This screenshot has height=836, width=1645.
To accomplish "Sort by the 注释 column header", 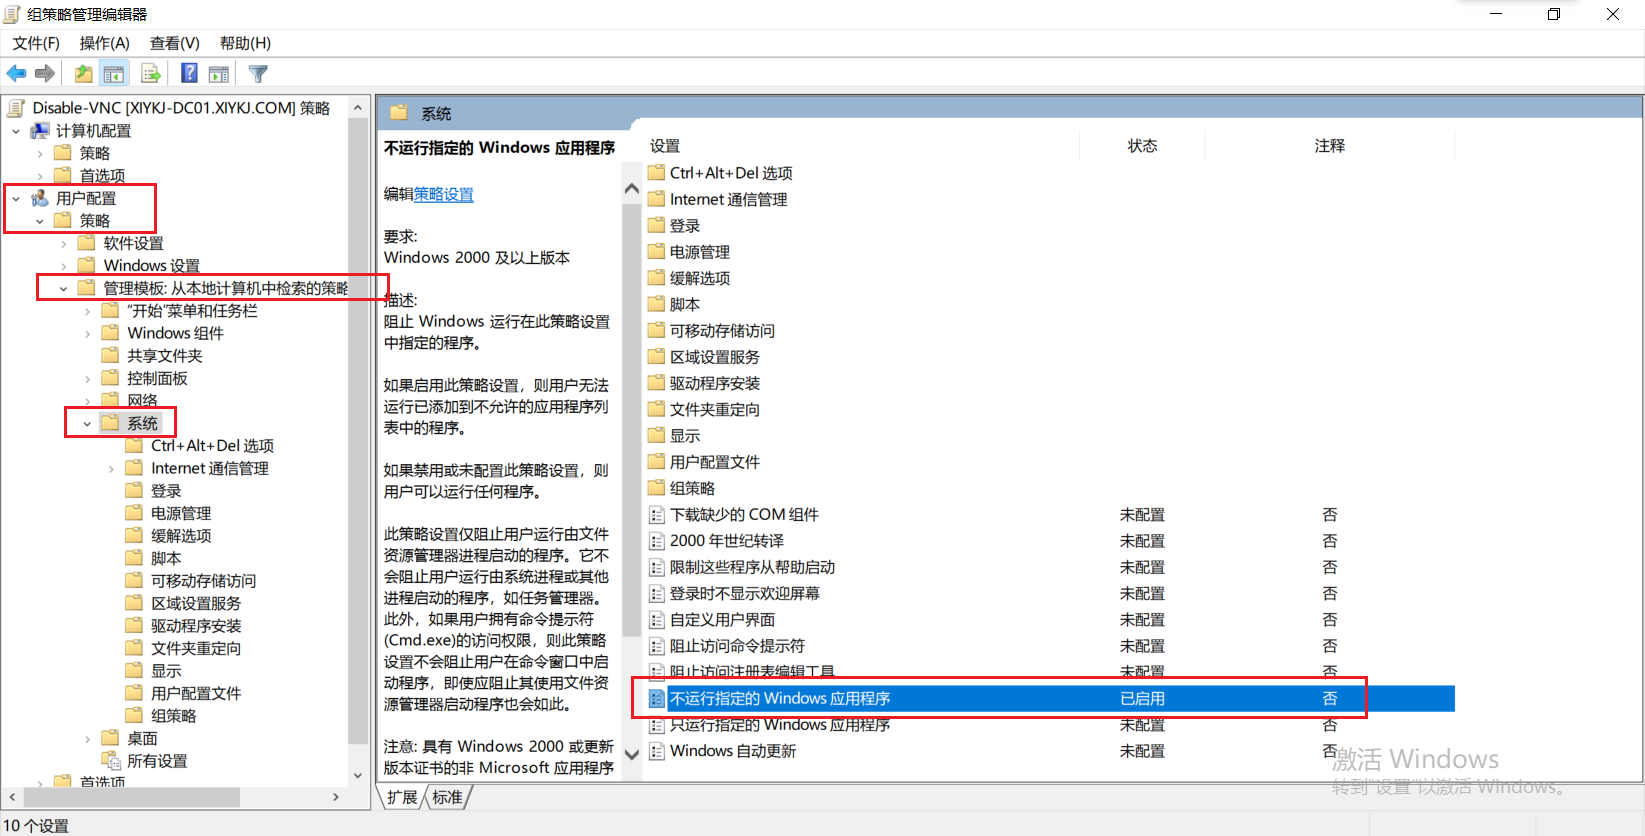I will click(x=1330, y=146).
